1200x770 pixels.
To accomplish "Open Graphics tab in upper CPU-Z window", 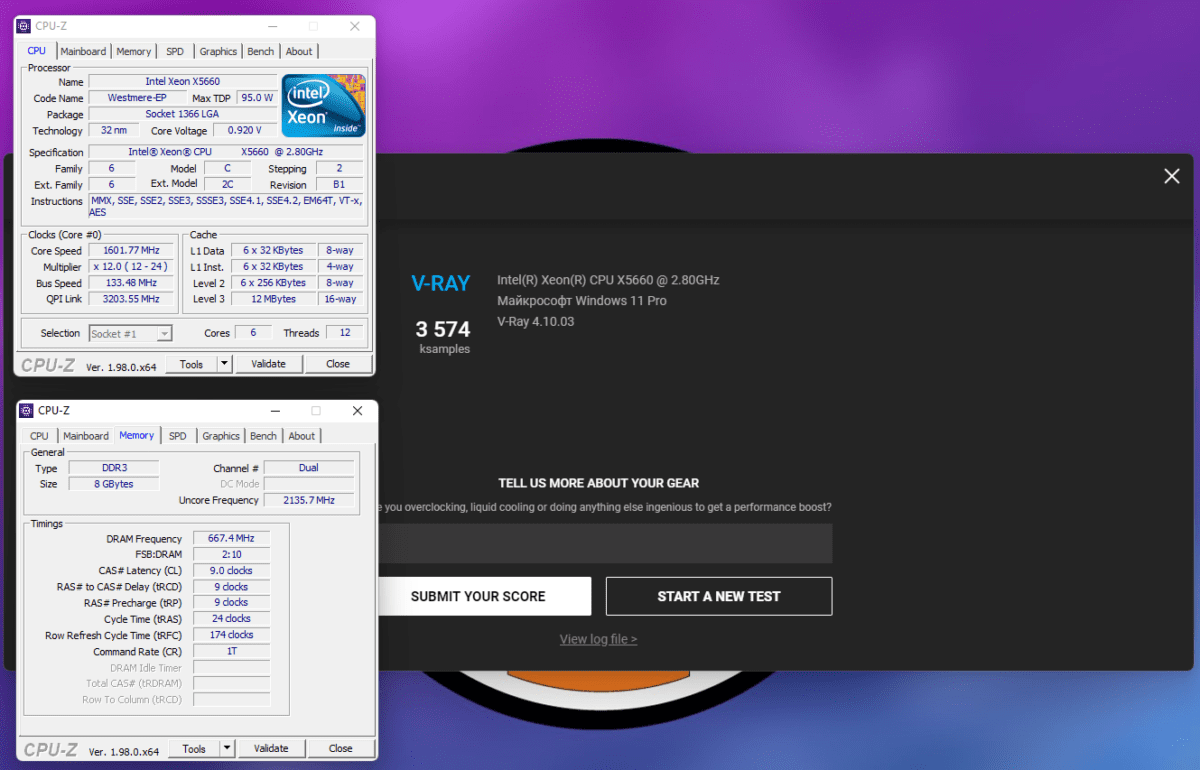I will [218, 52].
